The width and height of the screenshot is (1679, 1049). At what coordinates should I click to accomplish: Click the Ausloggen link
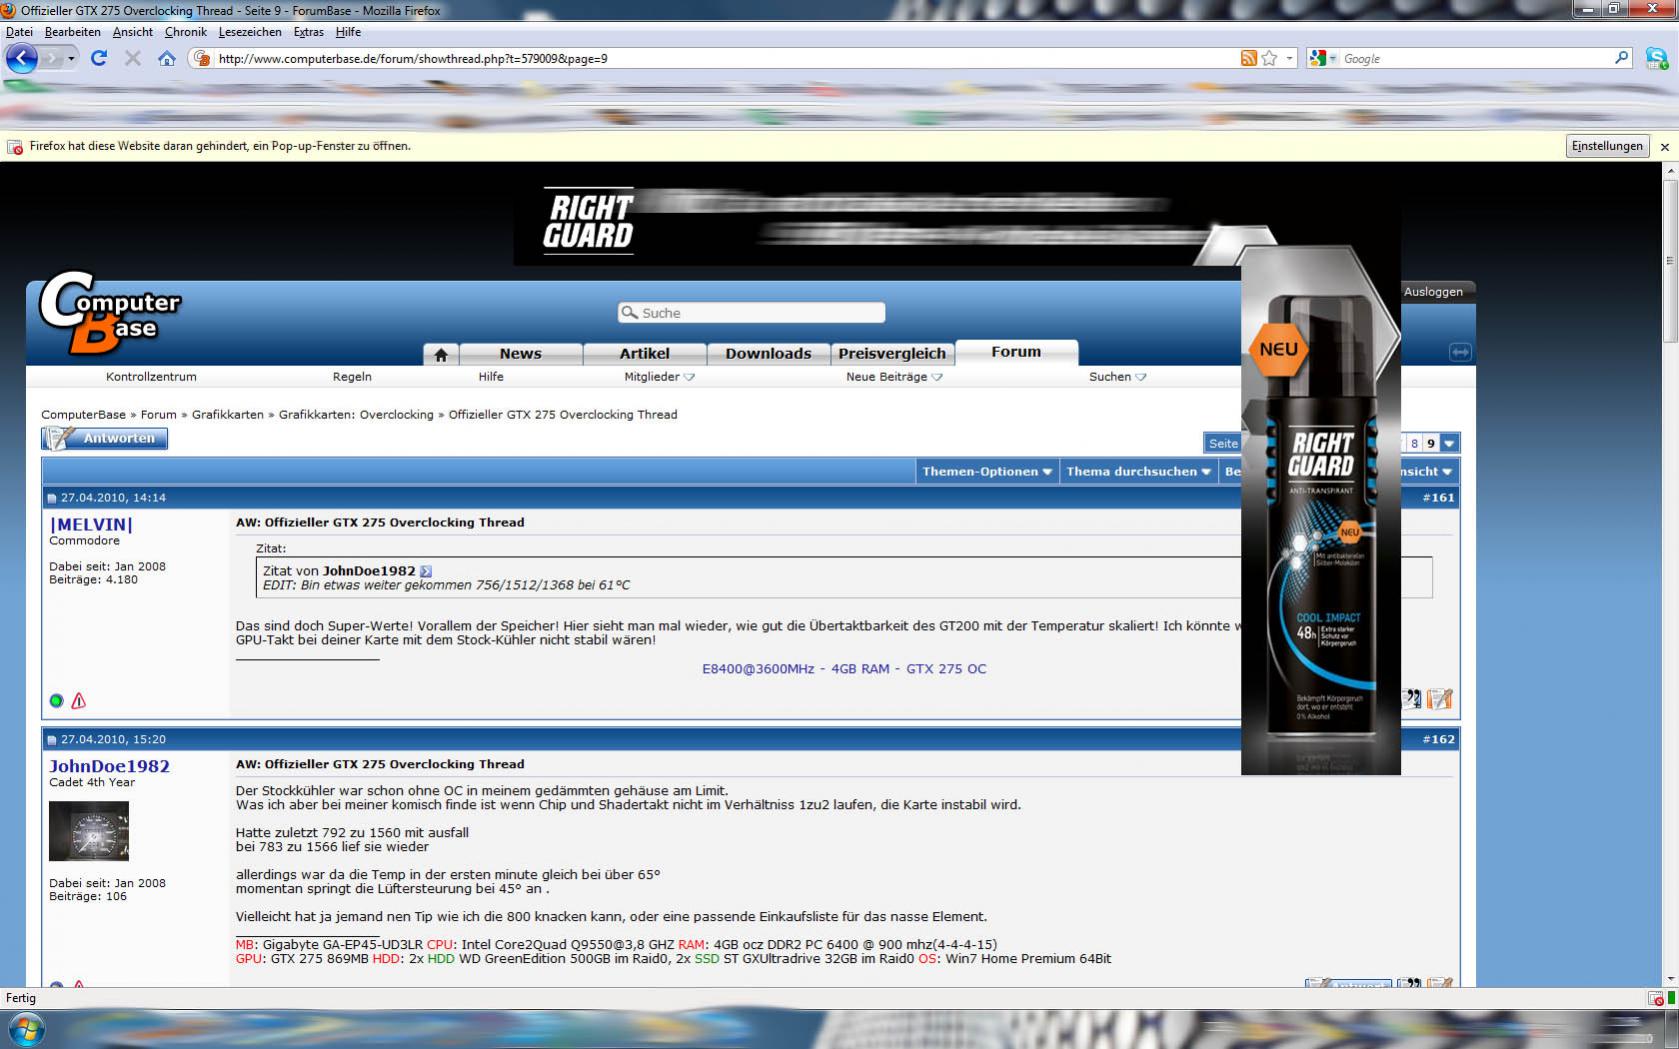[1433, 292]
